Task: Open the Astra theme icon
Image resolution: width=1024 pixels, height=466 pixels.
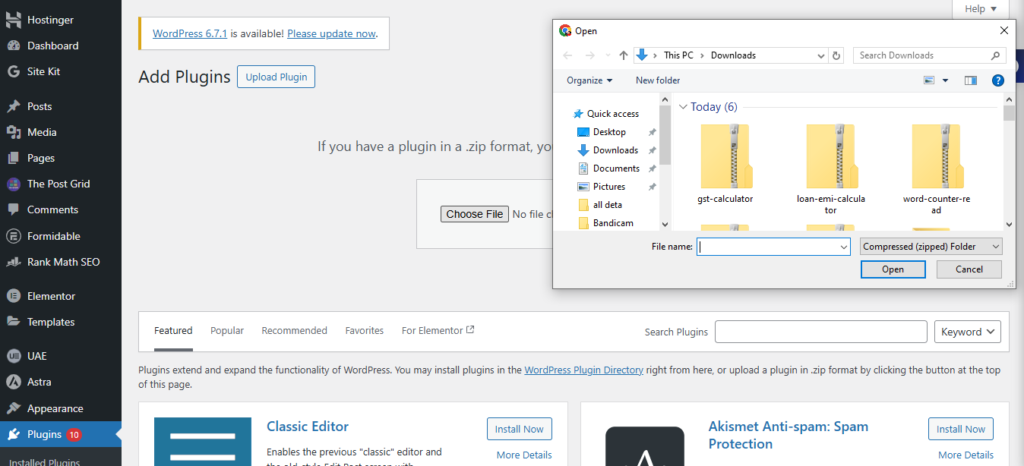Action: pyautogui.click(x=13, y=382)
